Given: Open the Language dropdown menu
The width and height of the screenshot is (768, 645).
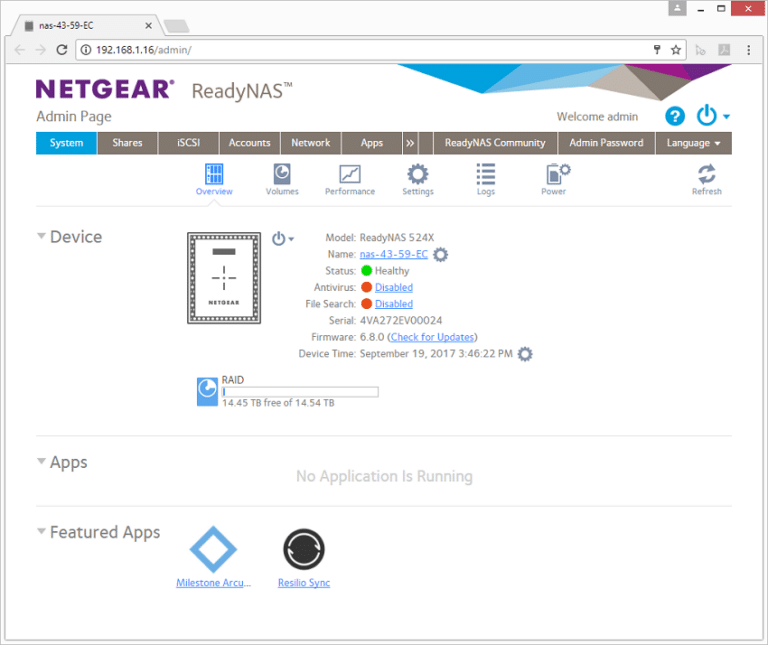Looking at the screenshot, I should click(x=693, y=143).
